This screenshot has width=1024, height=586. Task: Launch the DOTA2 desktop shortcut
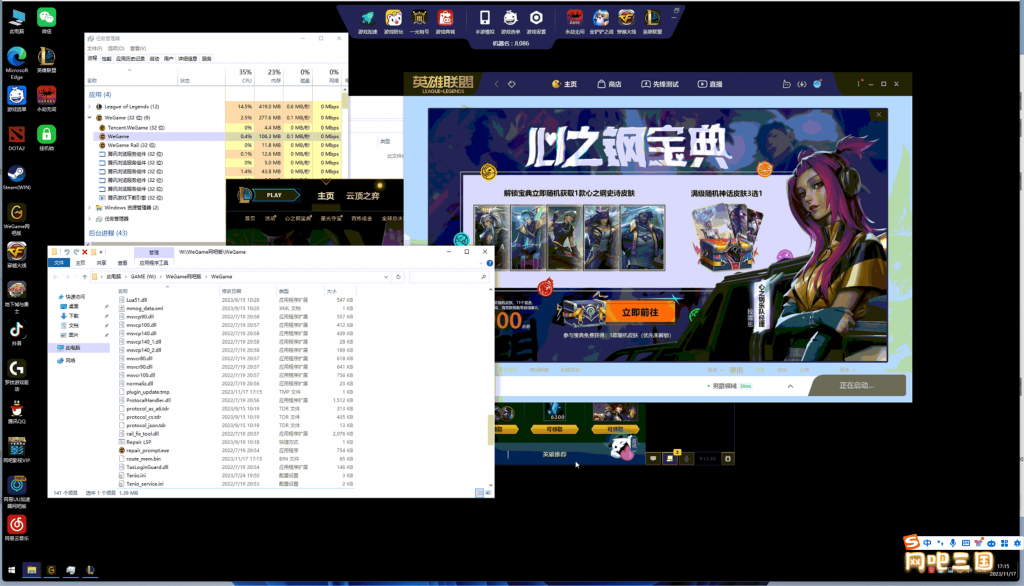tap(16, 138)
